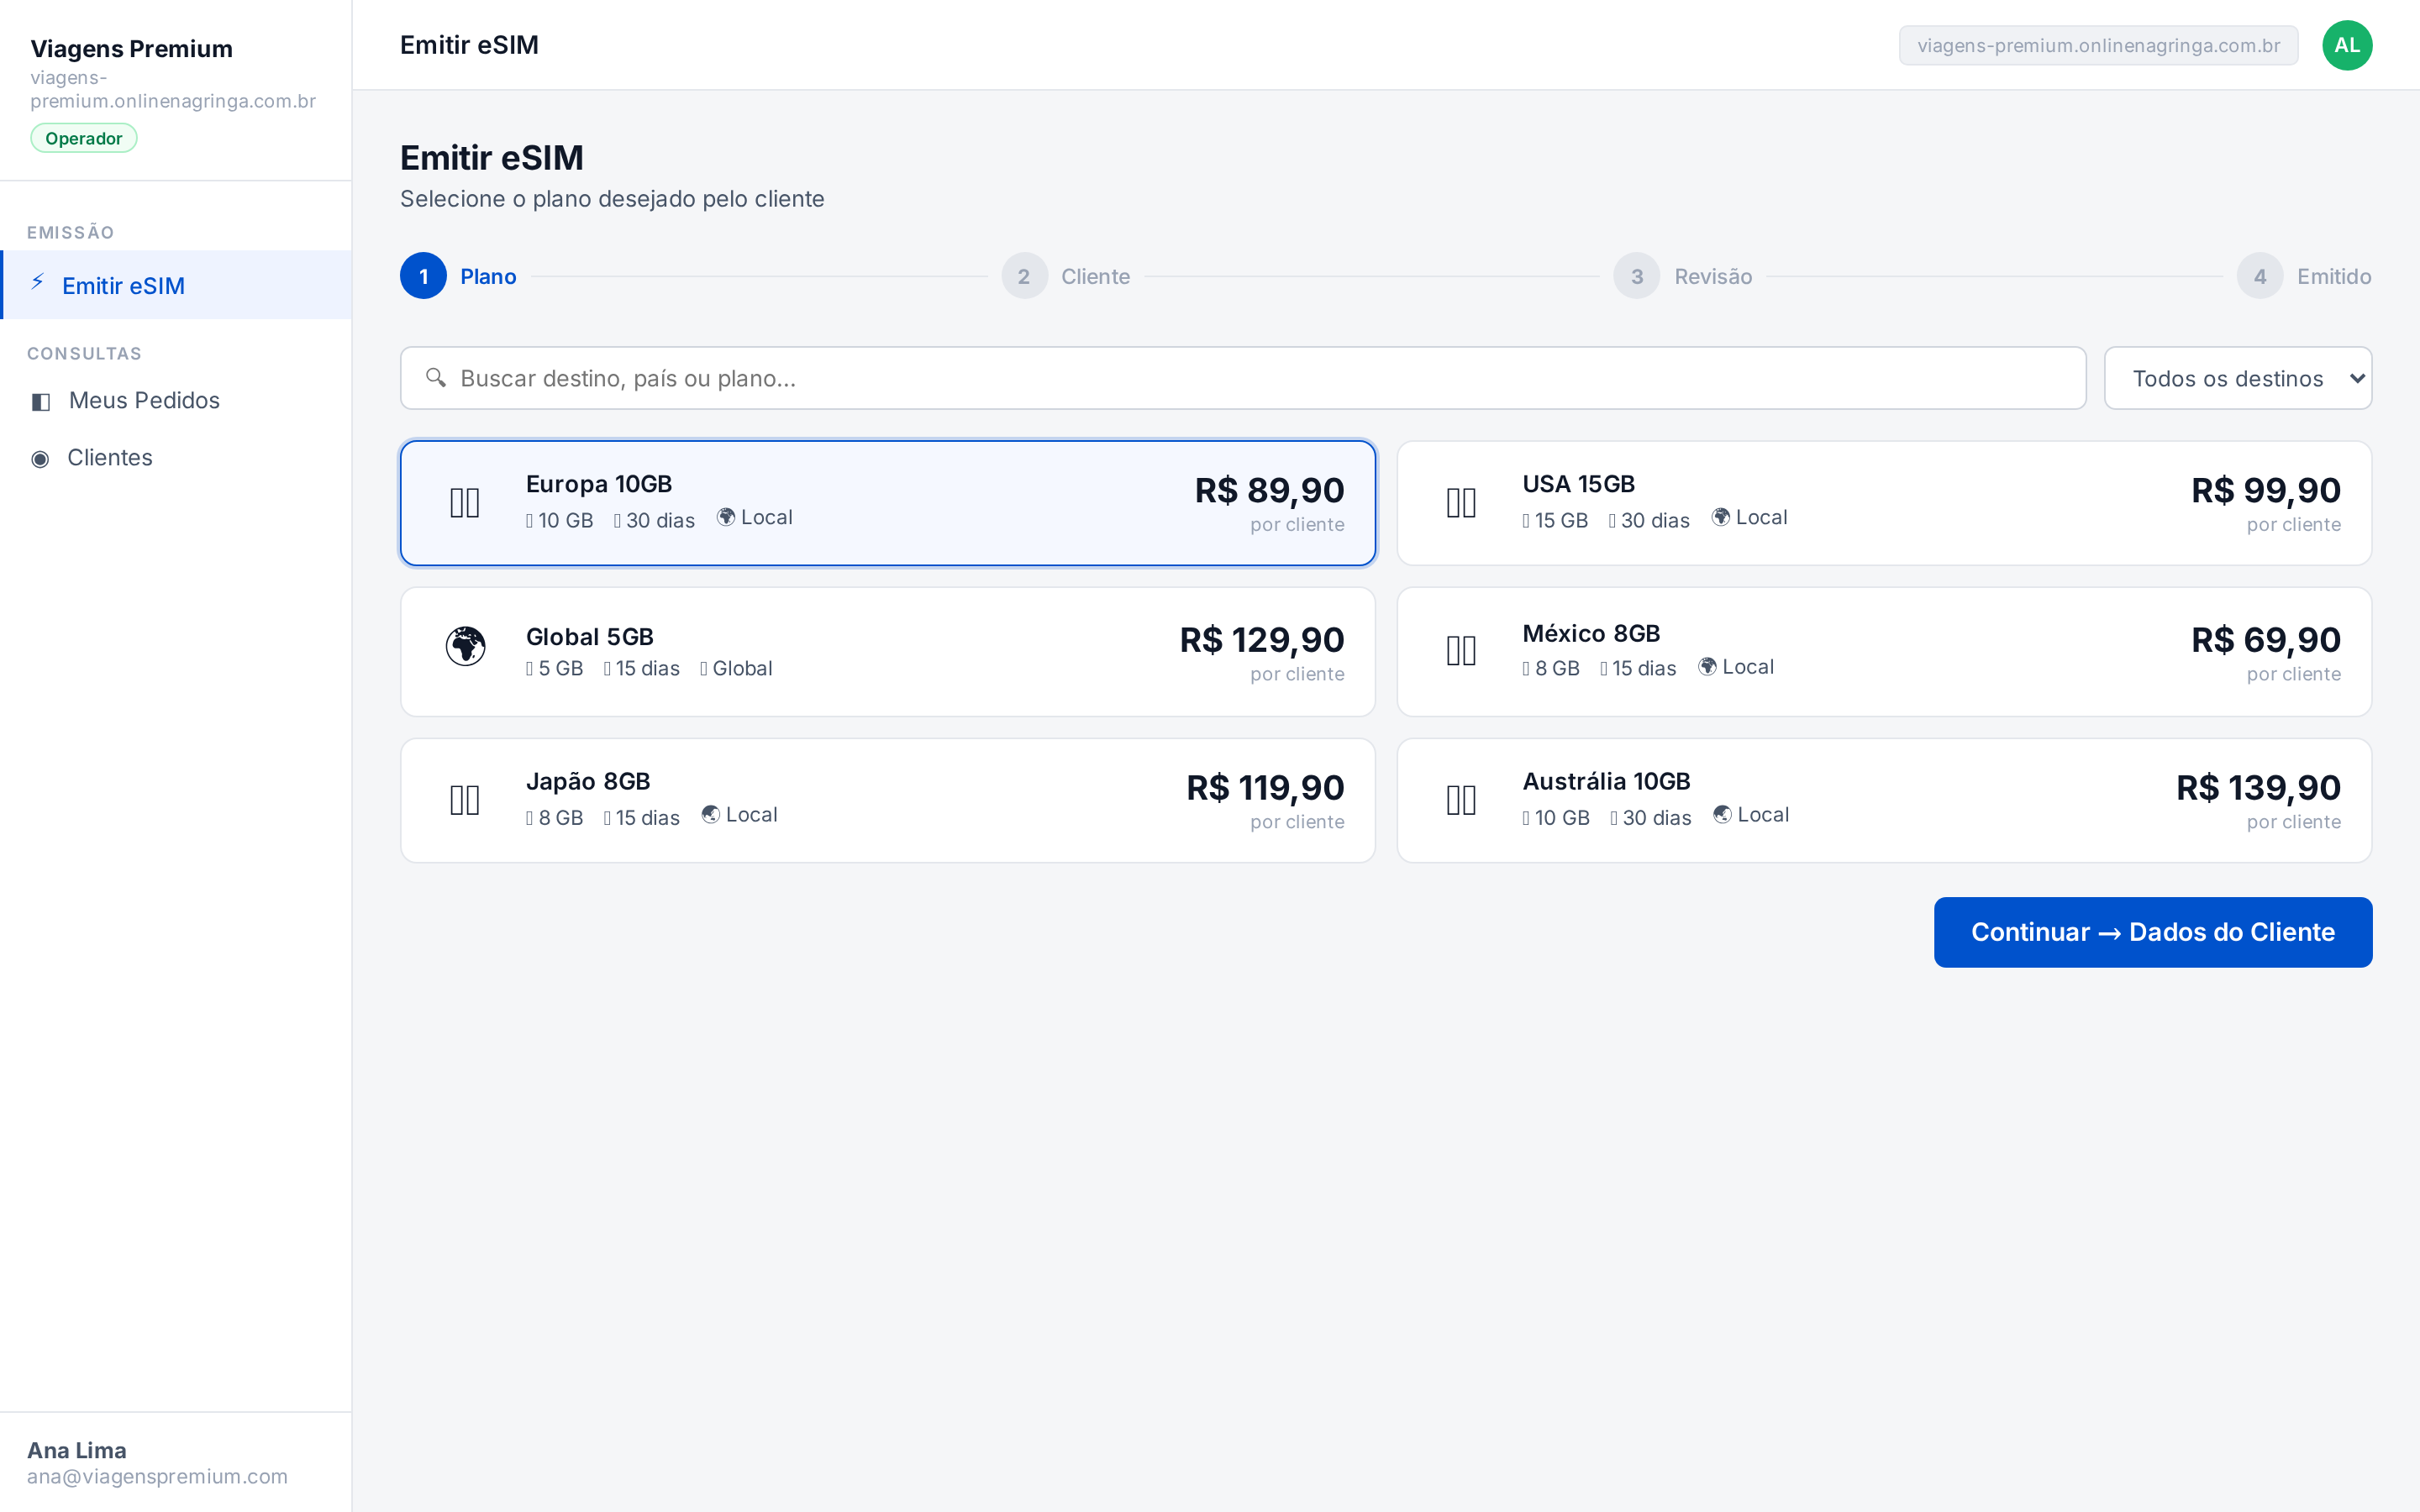Click the Austrália 10GB flag icon
Image resolution: width=2420 pixels, height=1512 pixels.
coord(1461,800)
